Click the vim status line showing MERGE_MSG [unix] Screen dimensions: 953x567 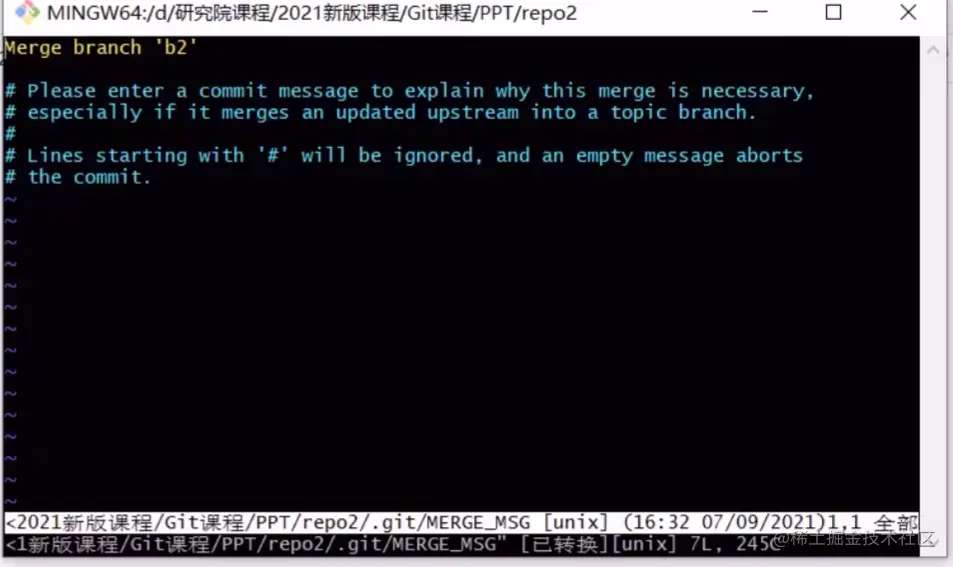pyautogui.click(x=461, y=522)
